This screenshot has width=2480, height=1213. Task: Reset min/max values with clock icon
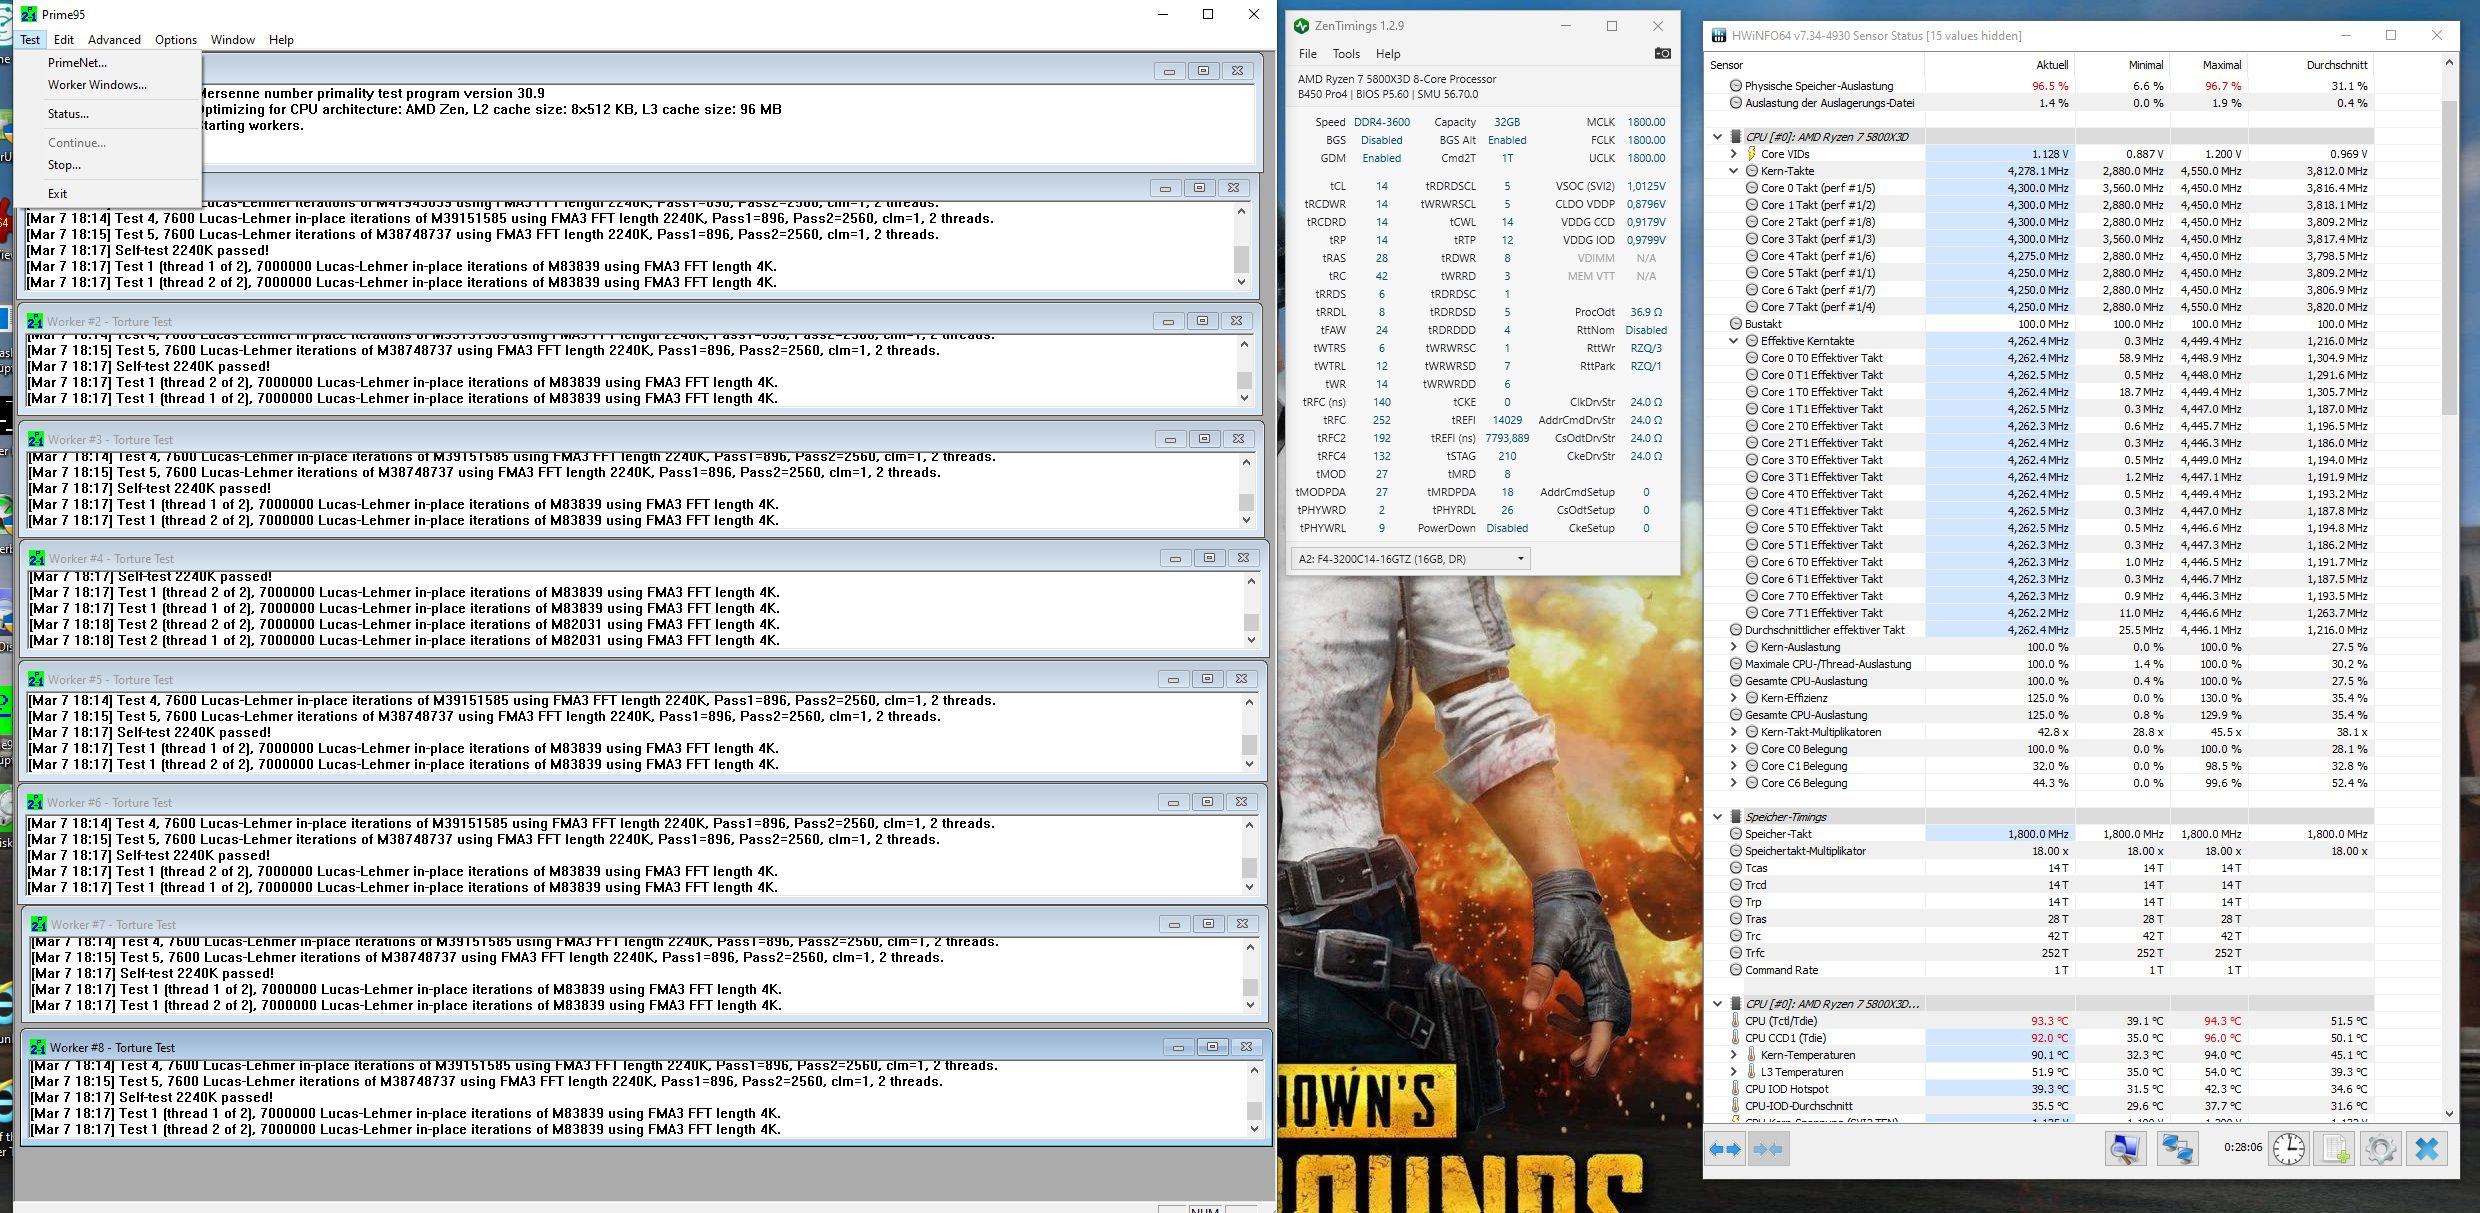[2288, 1149]
